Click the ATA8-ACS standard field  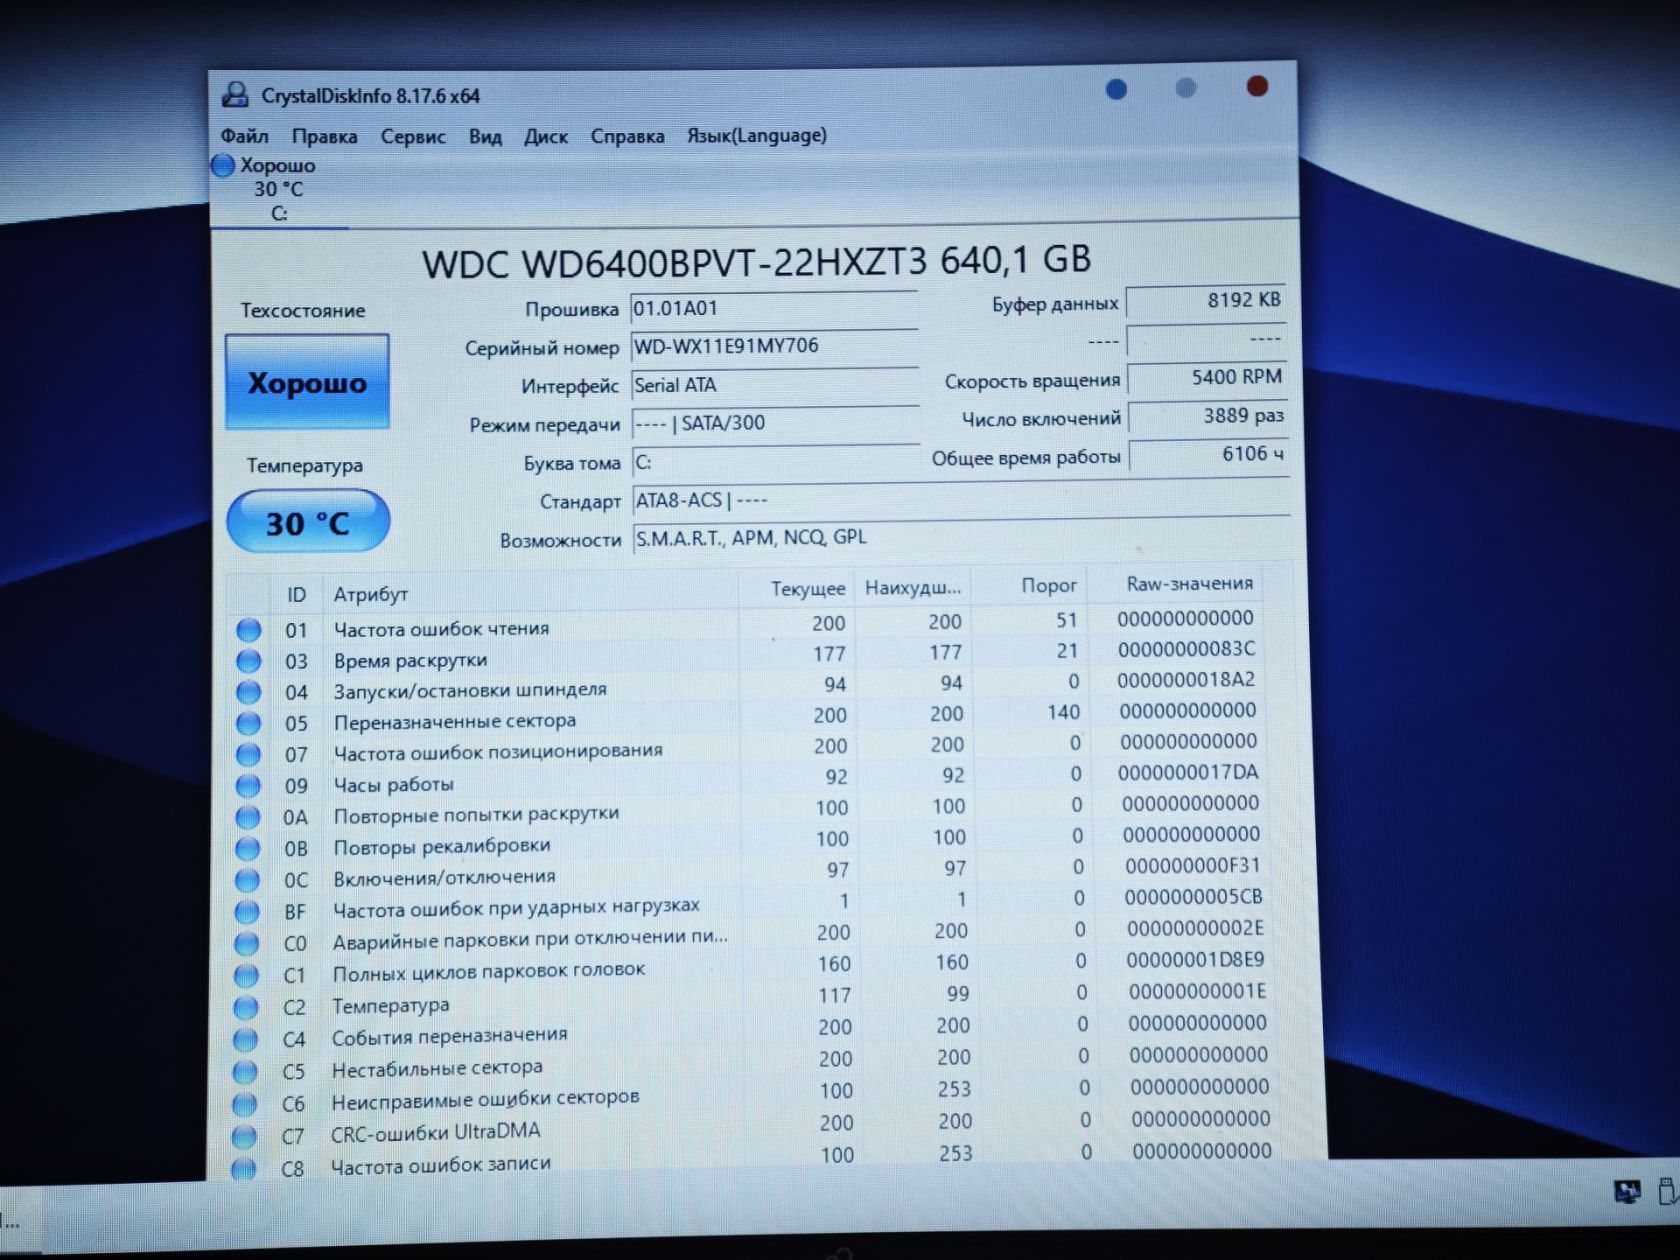pyautogui.click(x=960, y=500)
